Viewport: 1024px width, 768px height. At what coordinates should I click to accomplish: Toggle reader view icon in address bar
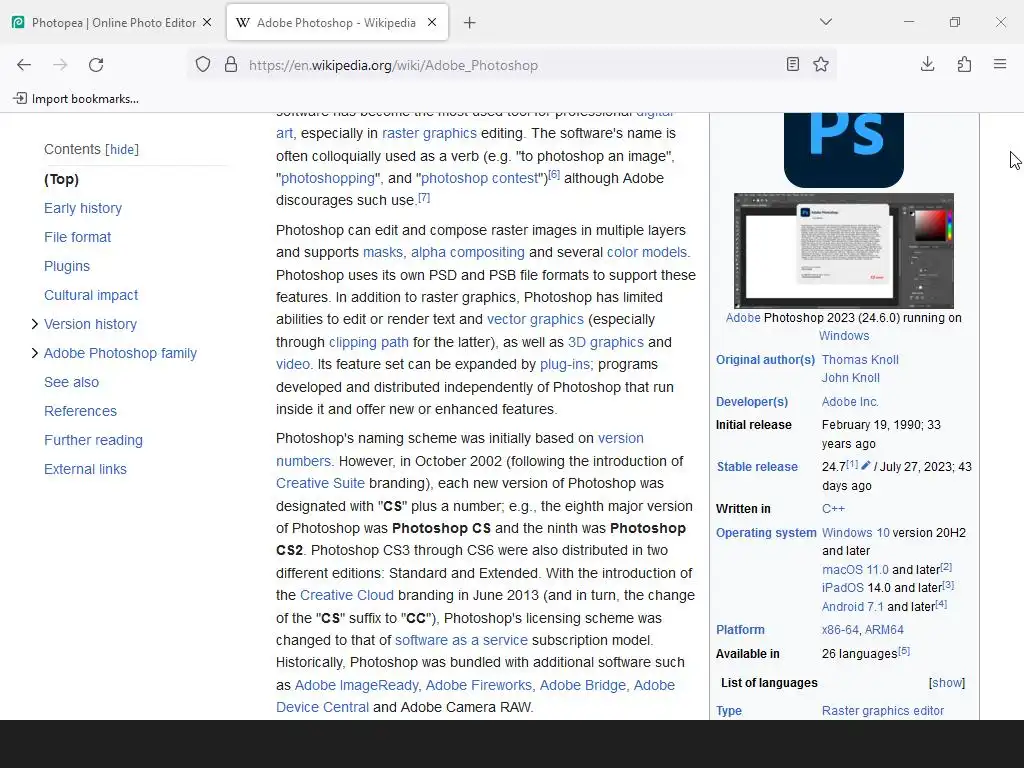793,64
